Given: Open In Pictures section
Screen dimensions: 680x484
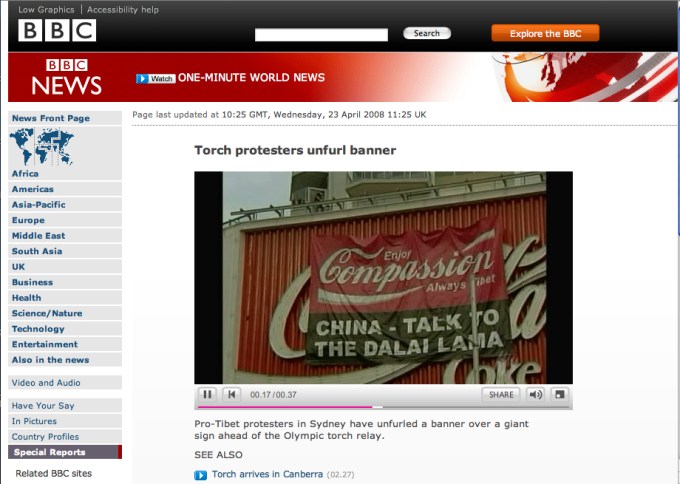Looking at the screenshot, I should pos(65,421).
